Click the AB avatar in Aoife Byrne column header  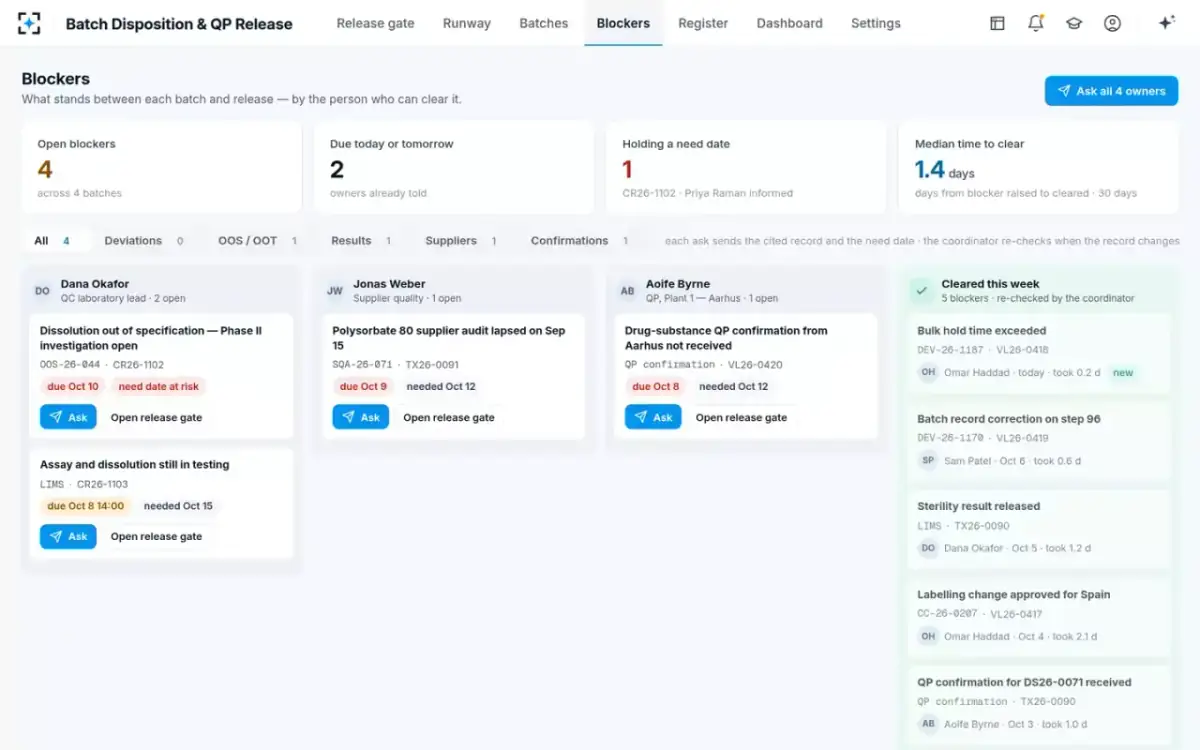(x=627, y=291)
